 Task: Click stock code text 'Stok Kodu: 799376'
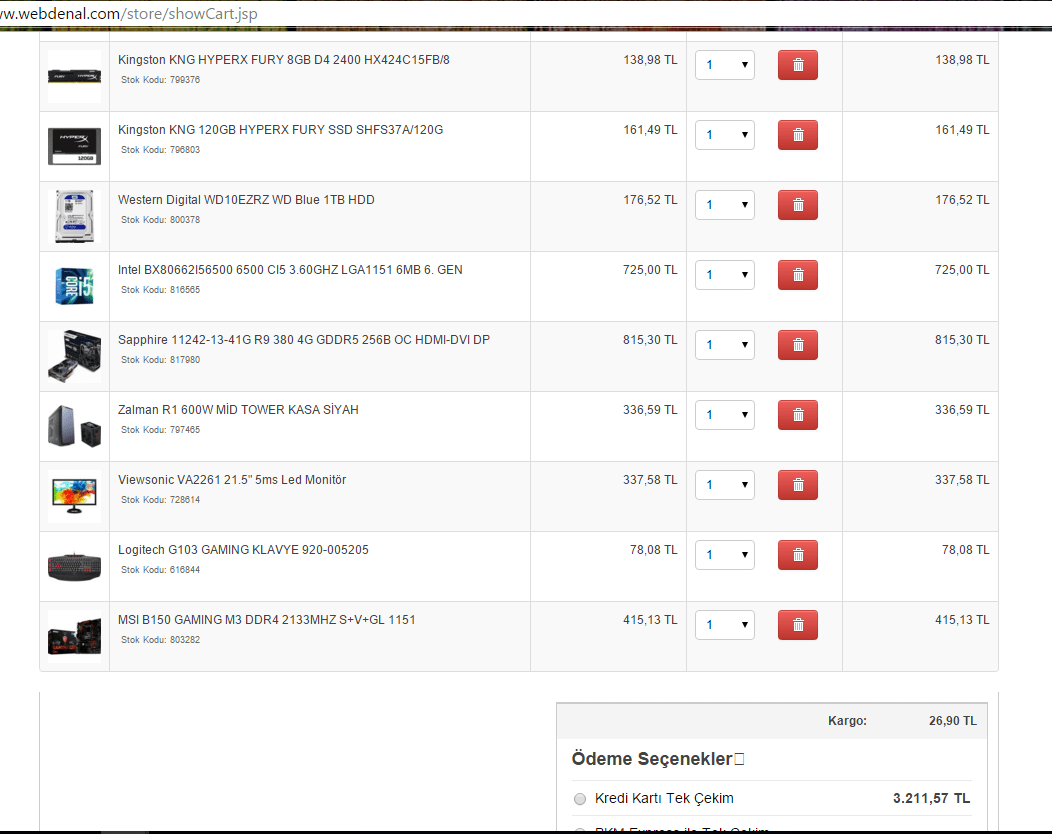point(160,80)
